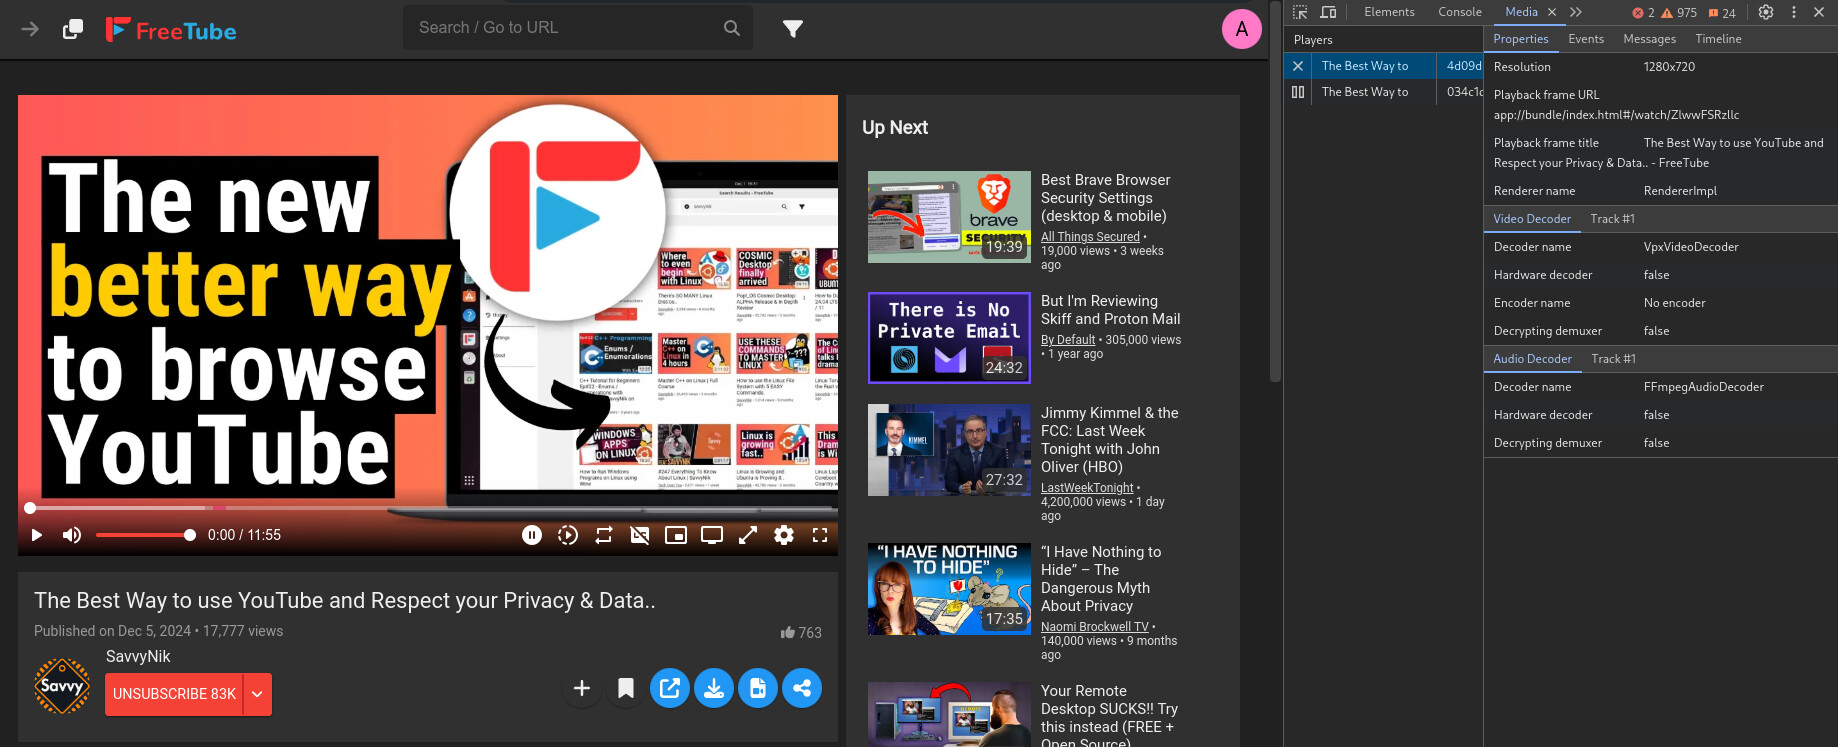Add video to playlist with plus icon

click(x=582, y=688)
